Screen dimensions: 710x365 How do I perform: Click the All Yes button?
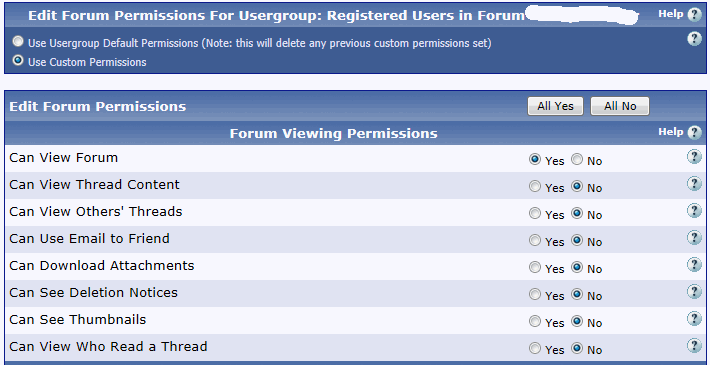click(555, 106)
